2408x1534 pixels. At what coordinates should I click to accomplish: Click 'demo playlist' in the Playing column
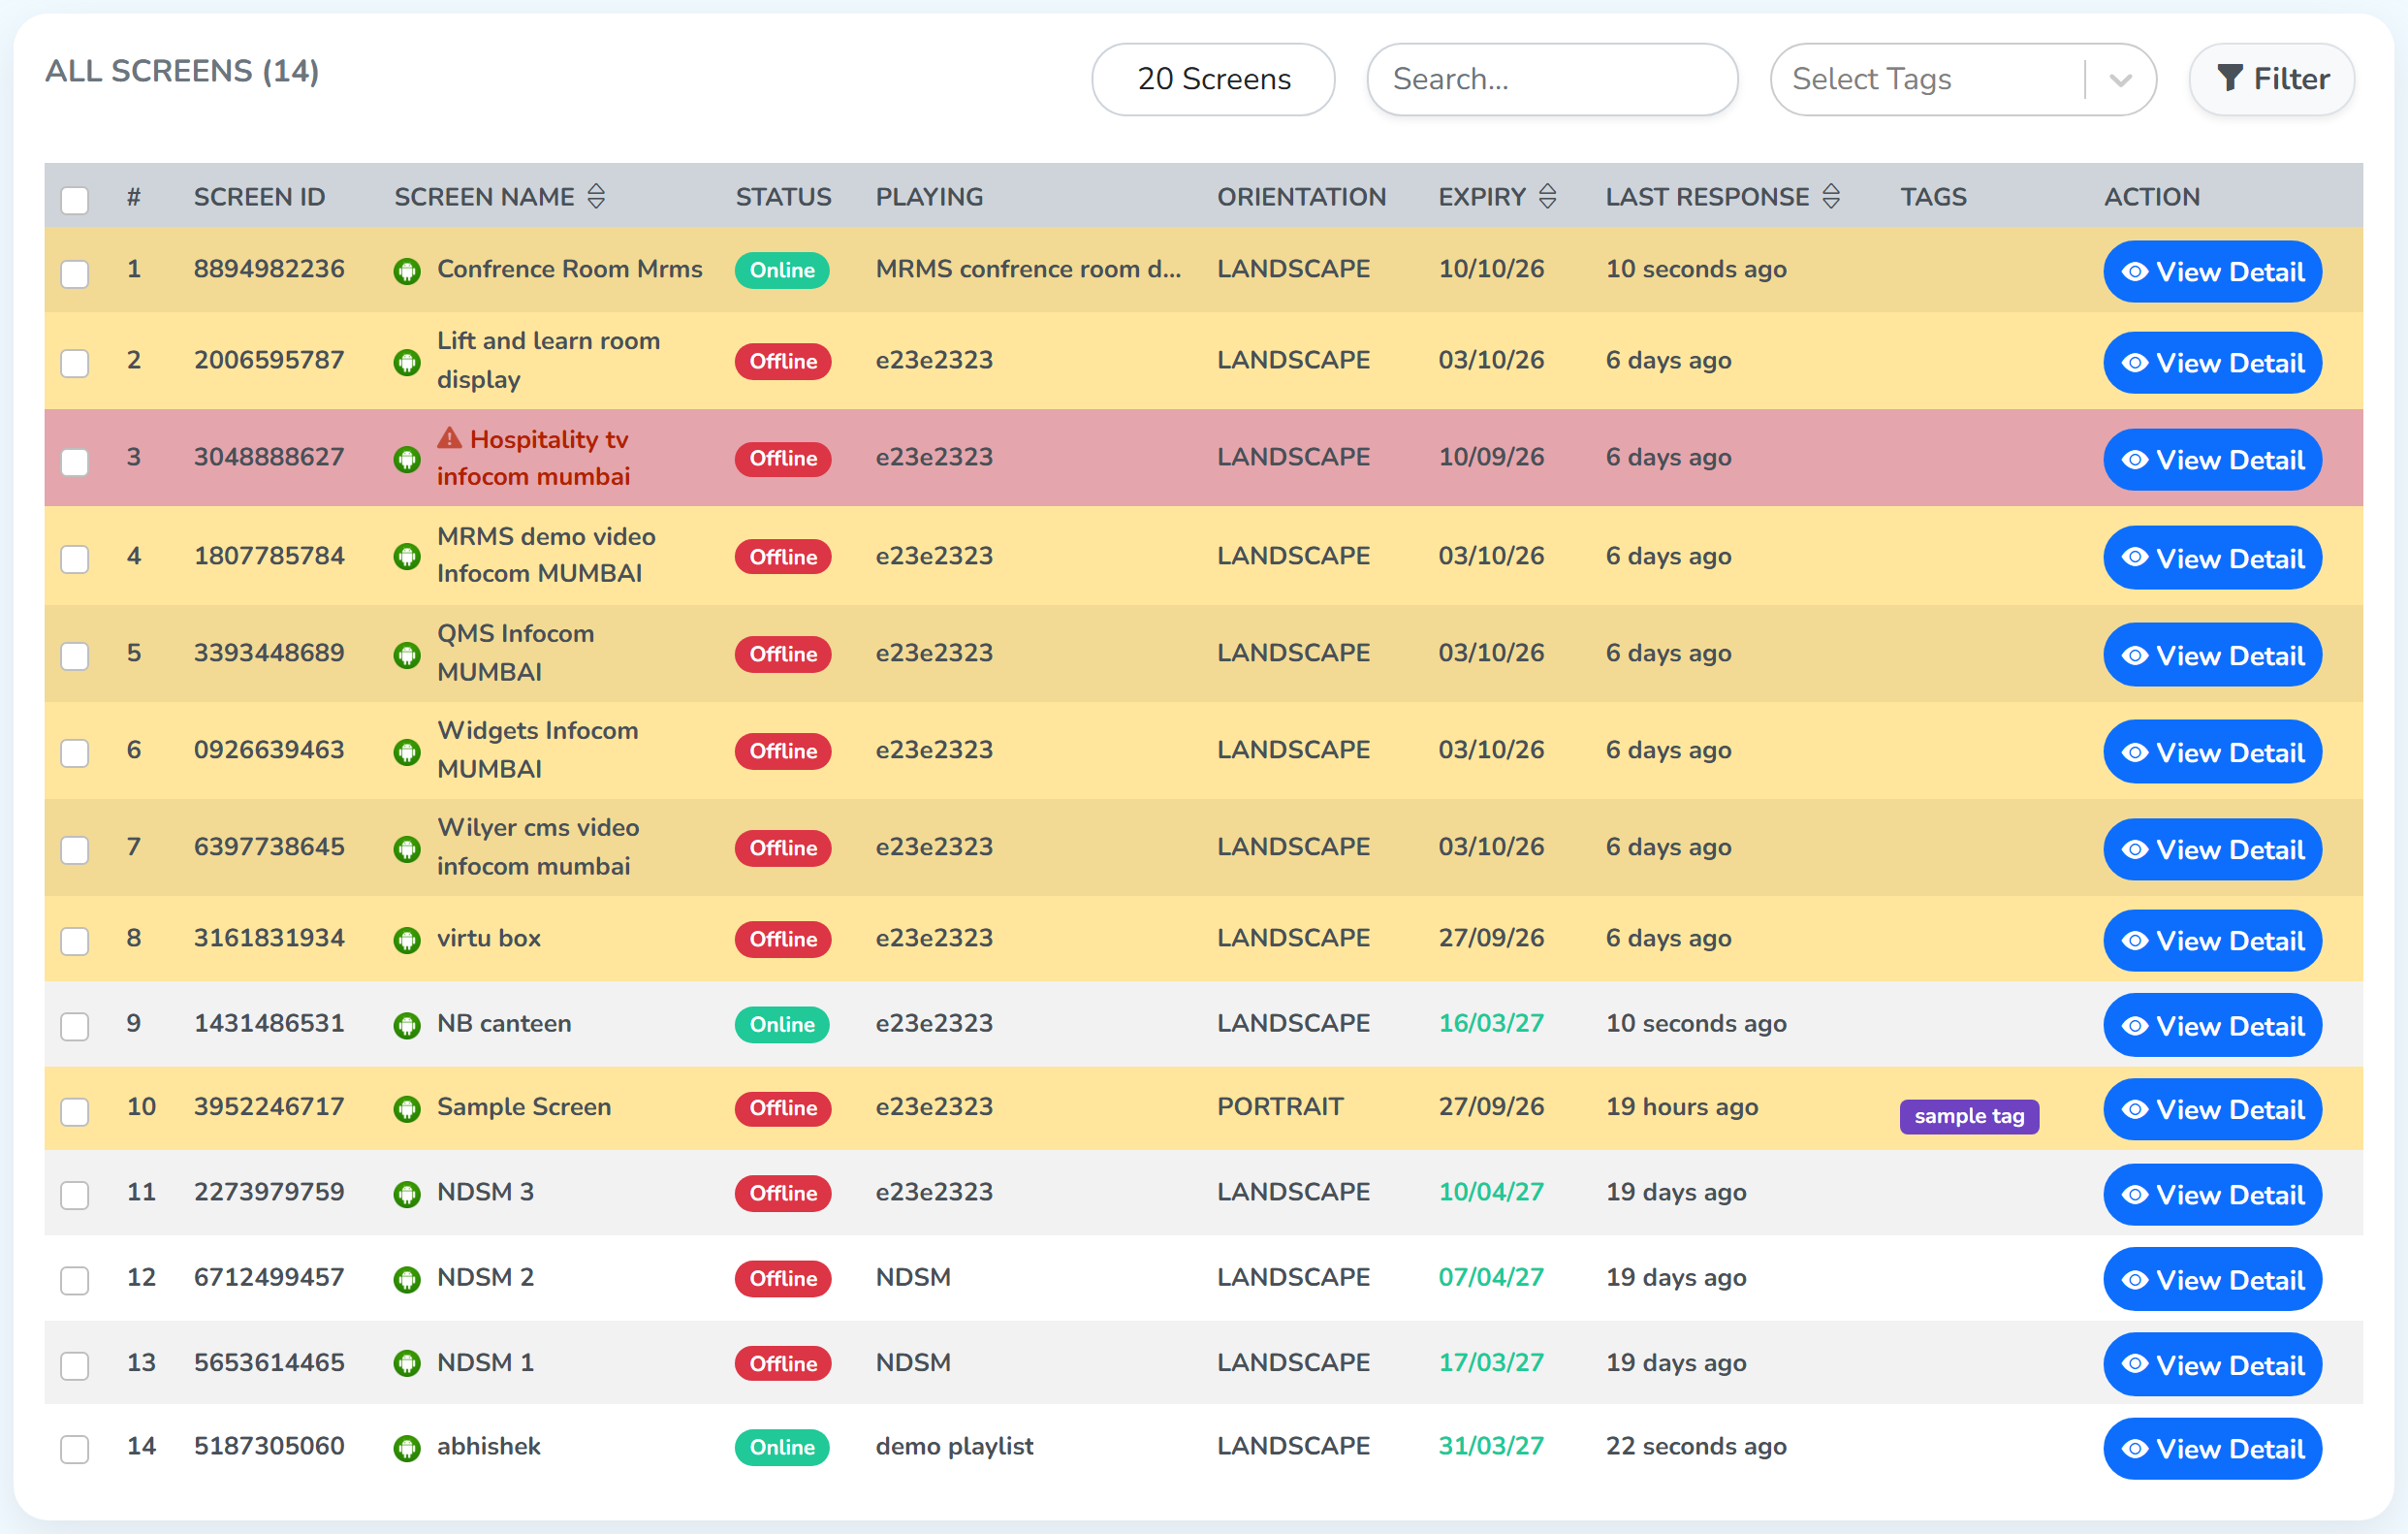point(954,1446)
